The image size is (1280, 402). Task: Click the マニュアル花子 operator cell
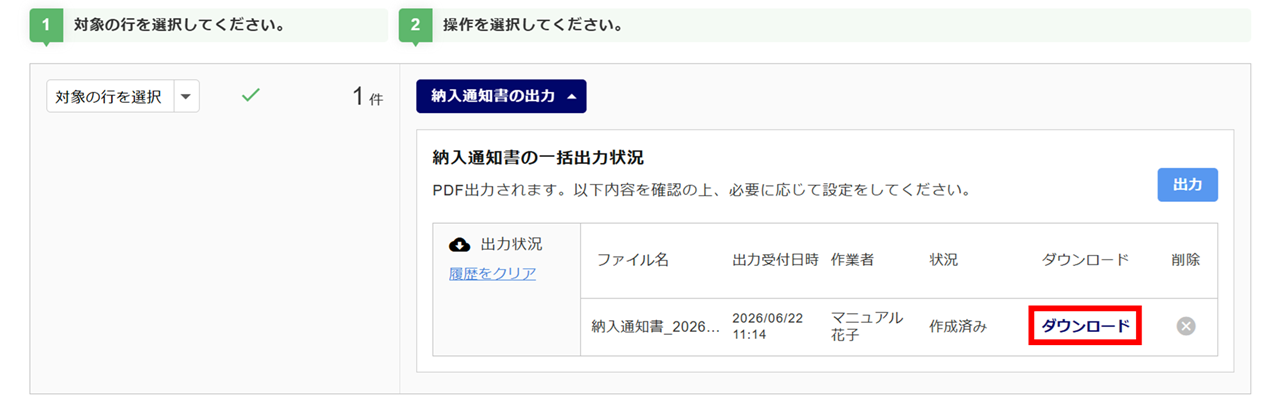[x=867, y=326]
